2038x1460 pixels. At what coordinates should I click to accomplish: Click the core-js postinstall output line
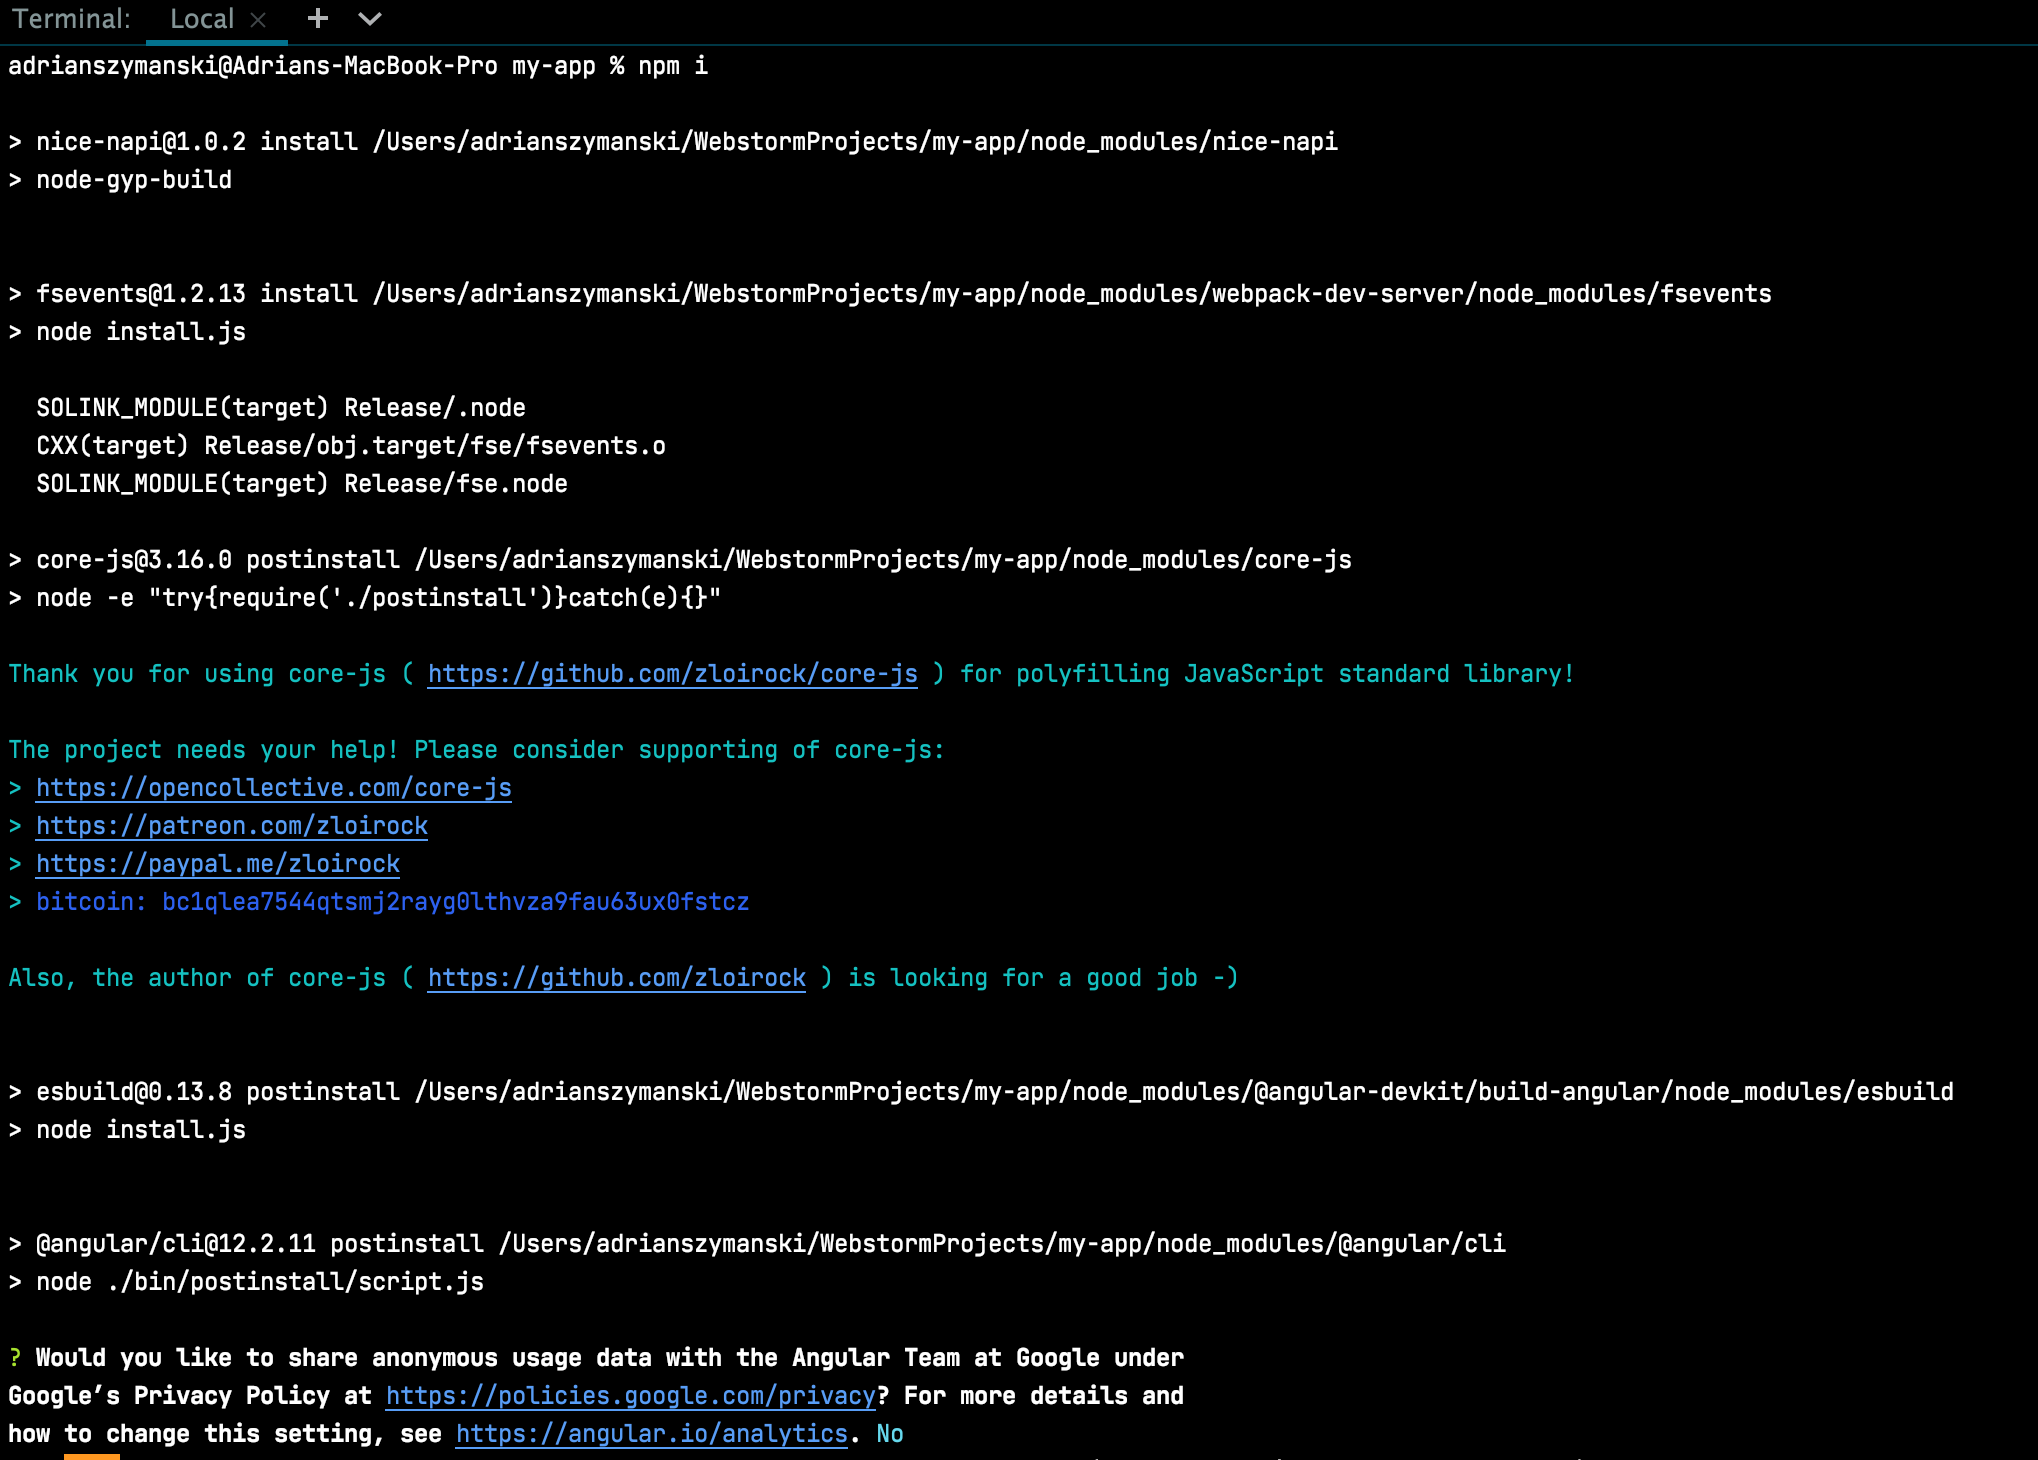point(680,560)
